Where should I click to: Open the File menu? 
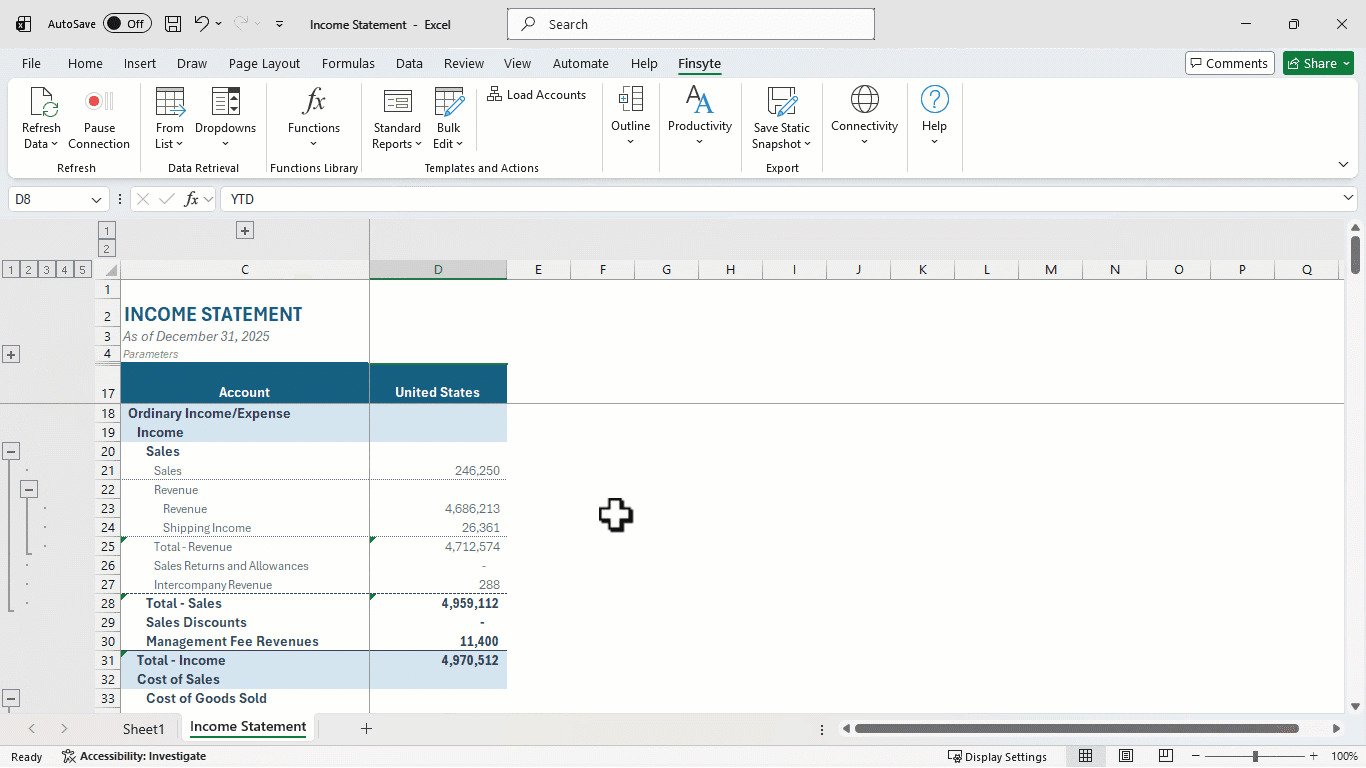tap(31, 63)
